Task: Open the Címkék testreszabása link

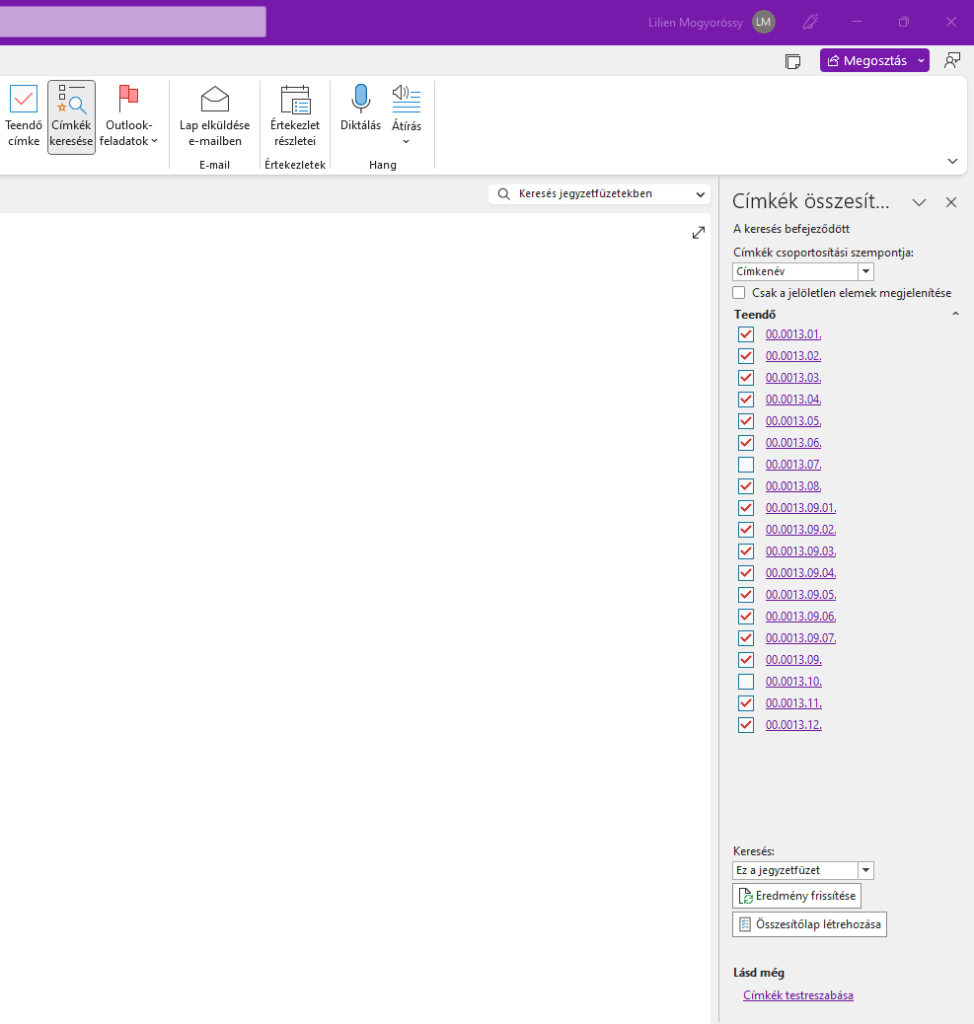Action: click(x=798, y=995)
